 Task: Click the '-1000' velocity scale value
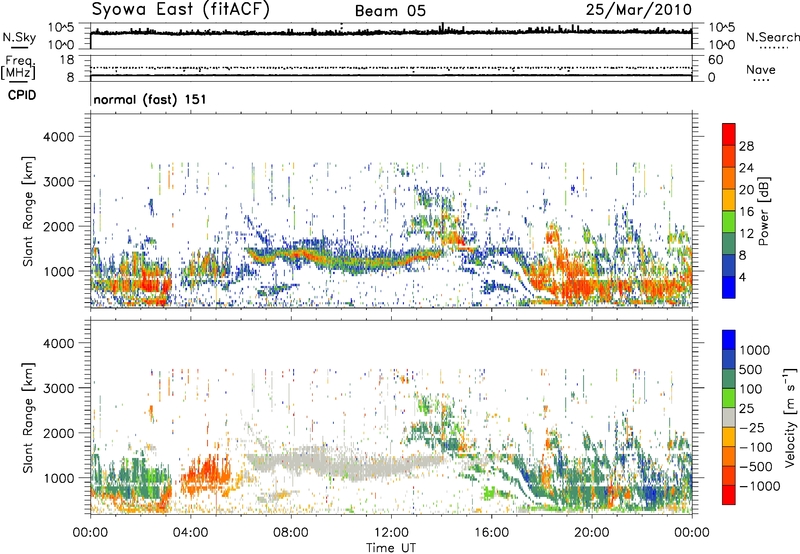coord(760,486)
